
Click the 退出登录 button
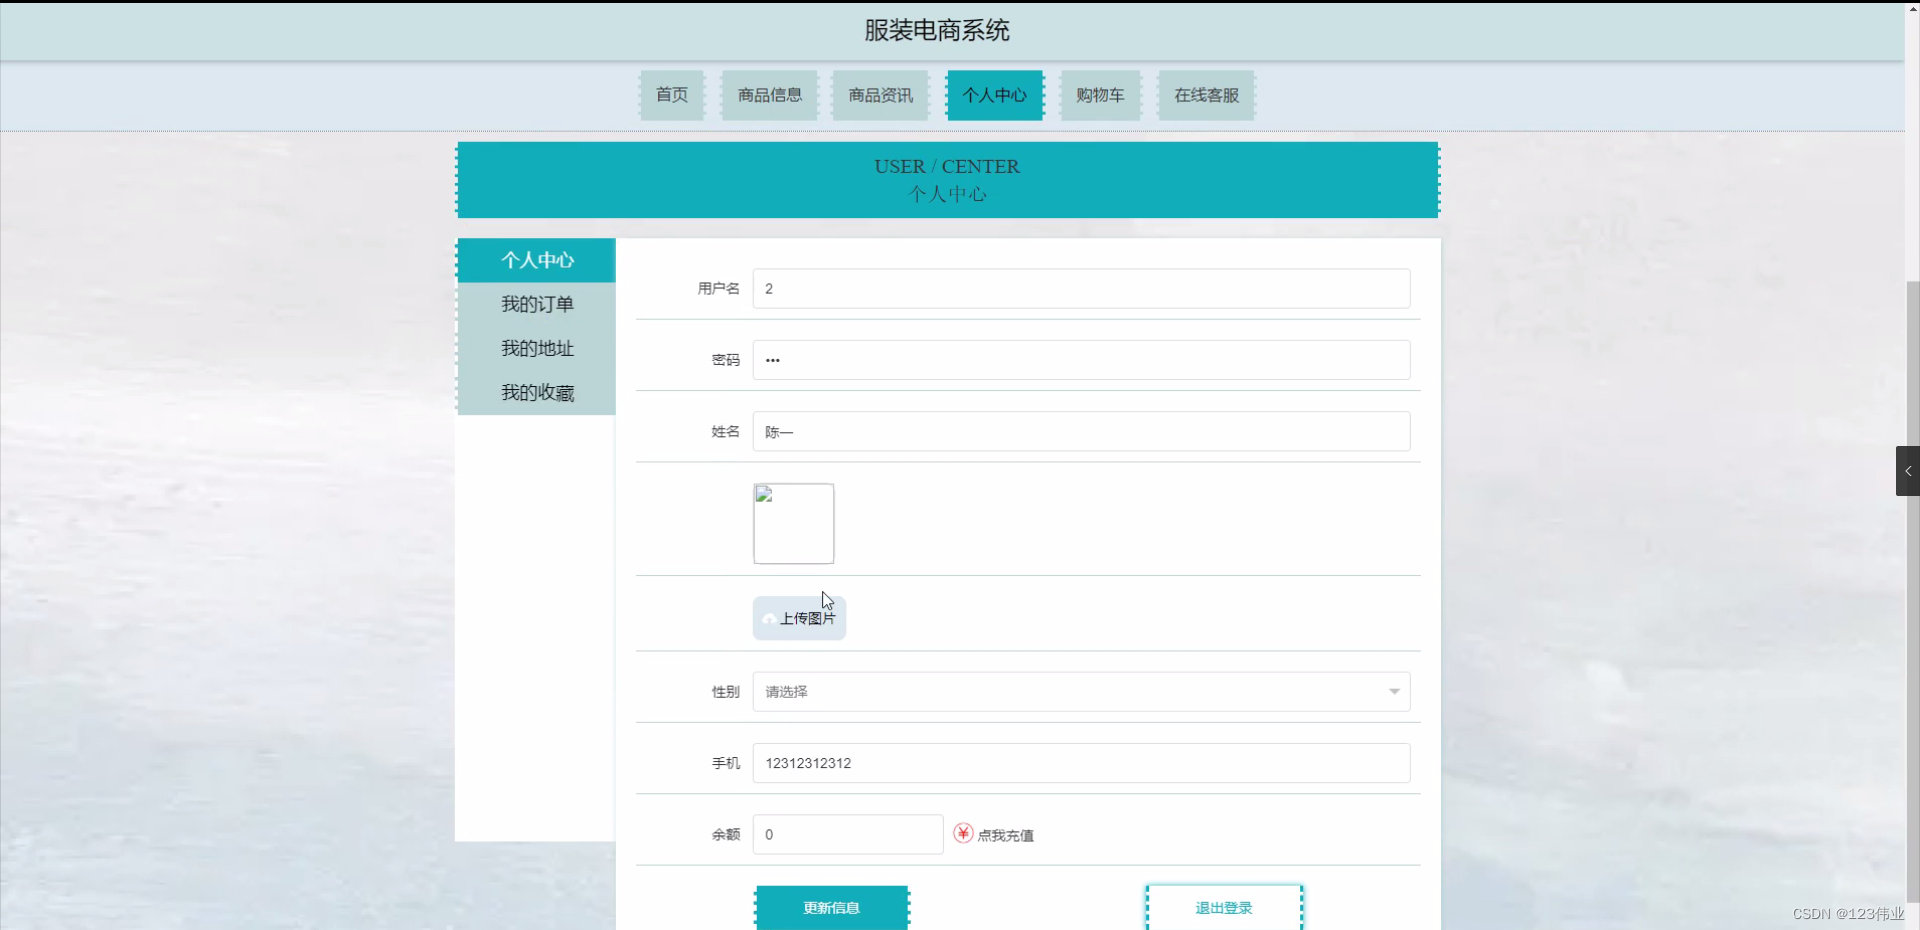tap(1223, 908)
